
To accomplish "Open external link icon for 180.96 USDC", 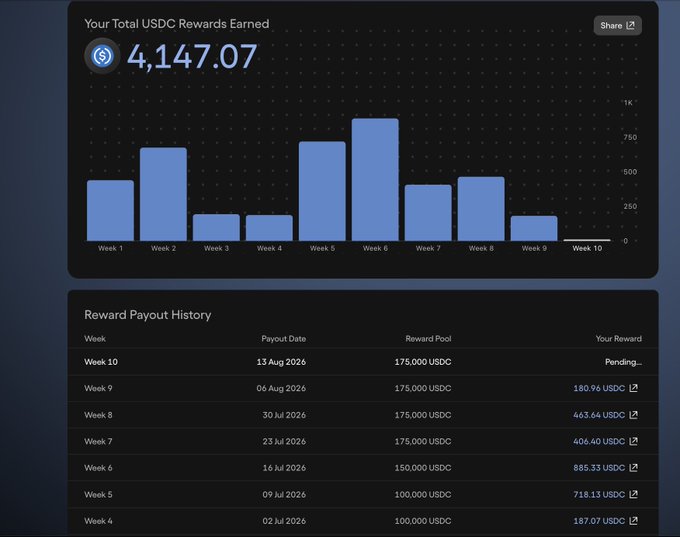I will [634, 388].
